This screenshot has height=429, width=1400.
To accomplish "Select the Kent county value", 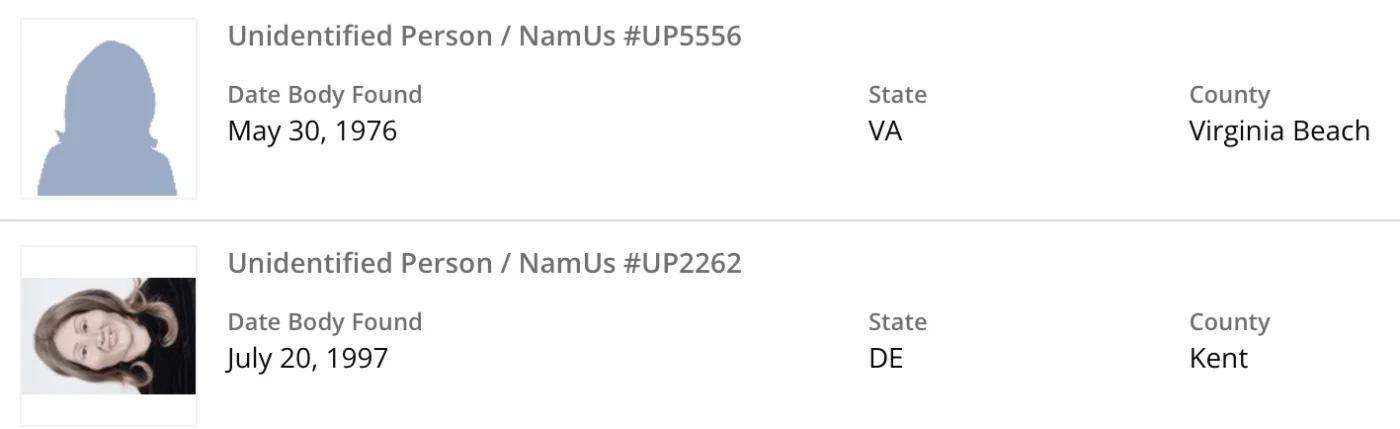I will 1218,358.
